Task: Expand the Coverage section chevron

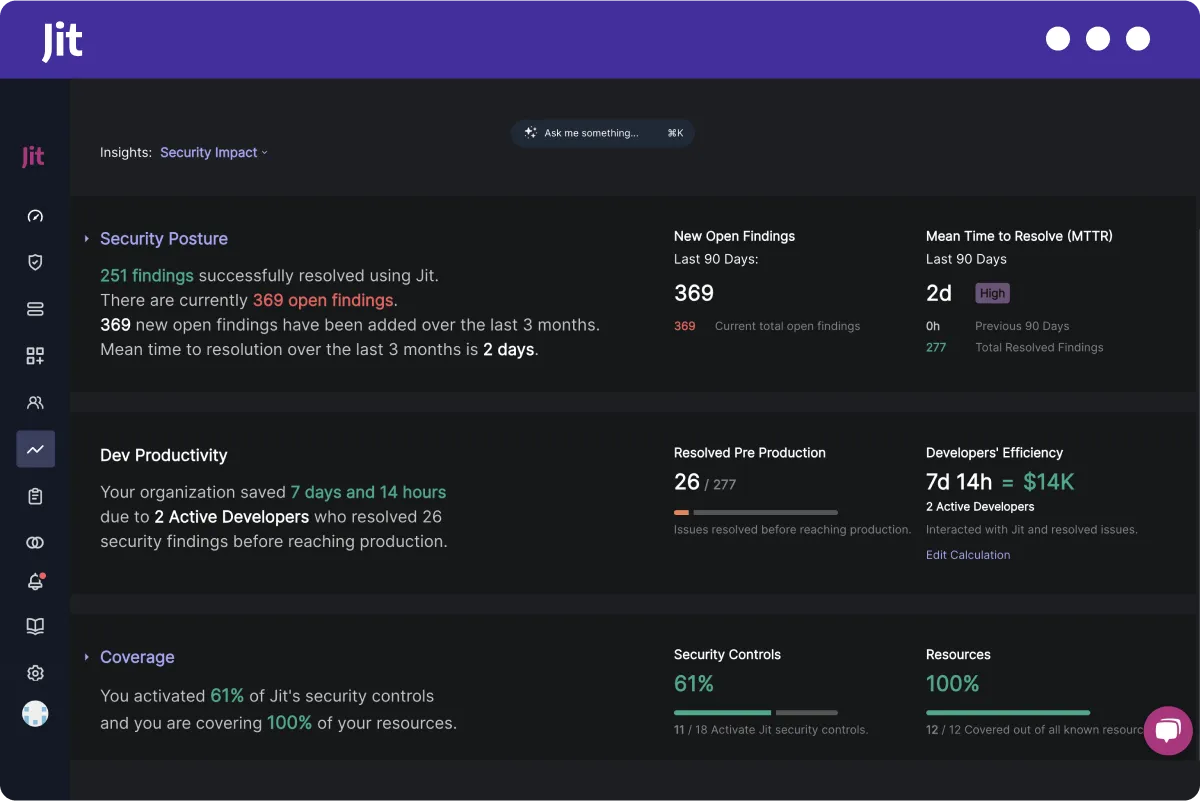Action: 87,657
